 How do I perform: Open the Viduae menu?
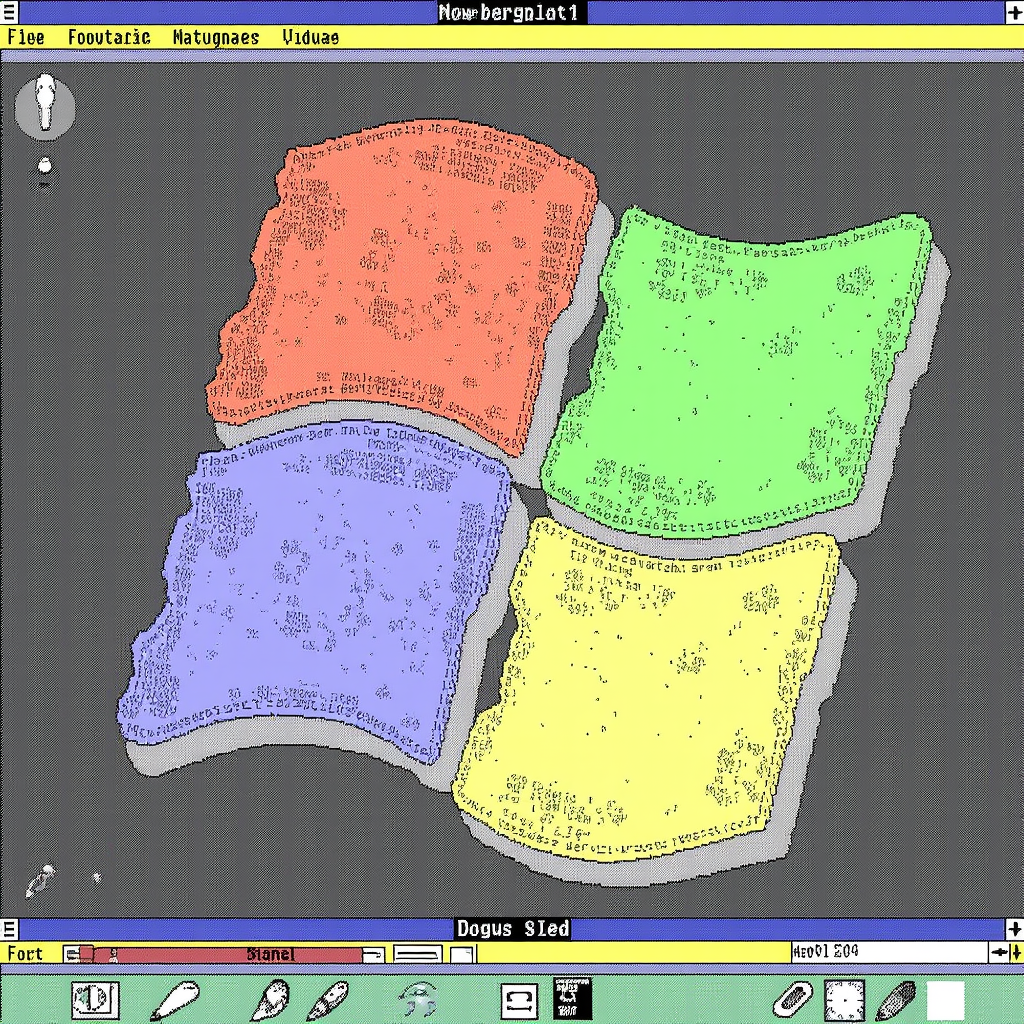[310, 37]
